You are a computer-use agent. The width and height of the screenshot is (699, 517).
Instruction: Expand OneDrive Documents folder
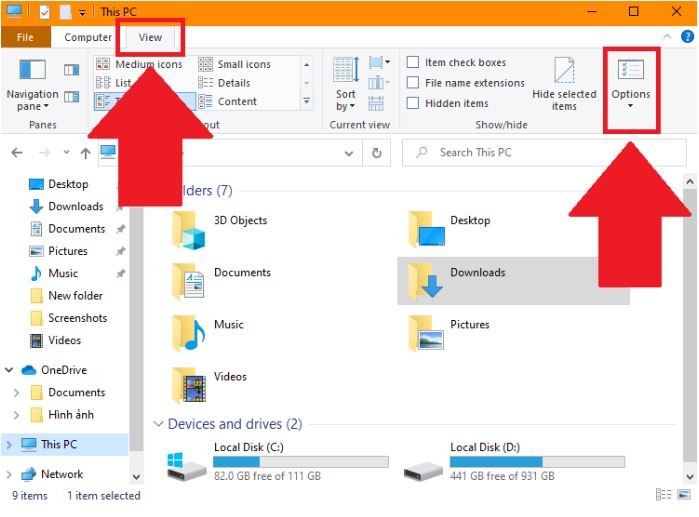16,393
